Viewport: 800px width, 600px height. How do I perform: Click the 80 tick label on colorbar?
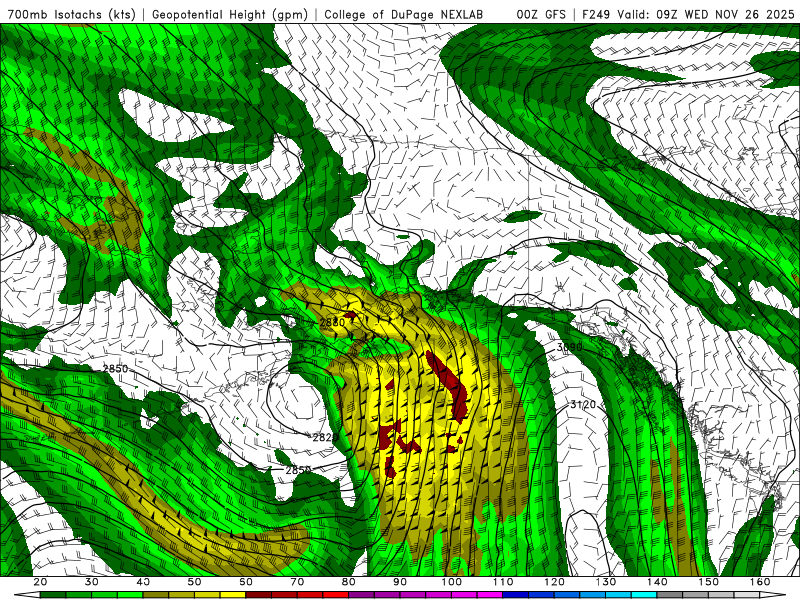coord(348,582)
